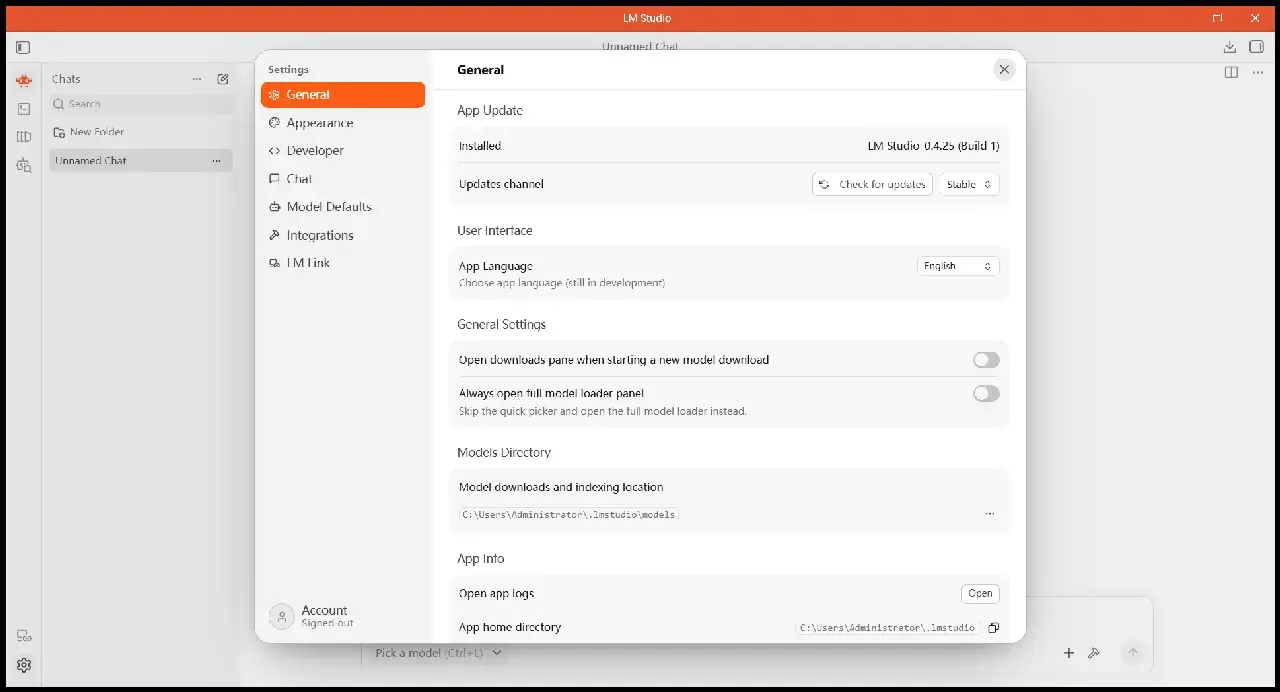Viewport: 1280px width, 692px height.
Task: Open the Developer terminal icon in sidebar
Action: (x=24, y=109)
